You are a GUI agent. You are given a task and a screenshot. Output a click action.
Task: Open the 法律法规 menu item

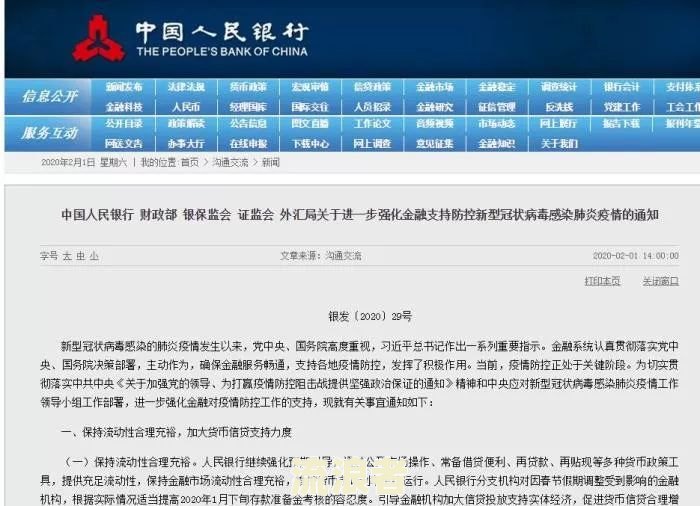(x=186, y=87)
